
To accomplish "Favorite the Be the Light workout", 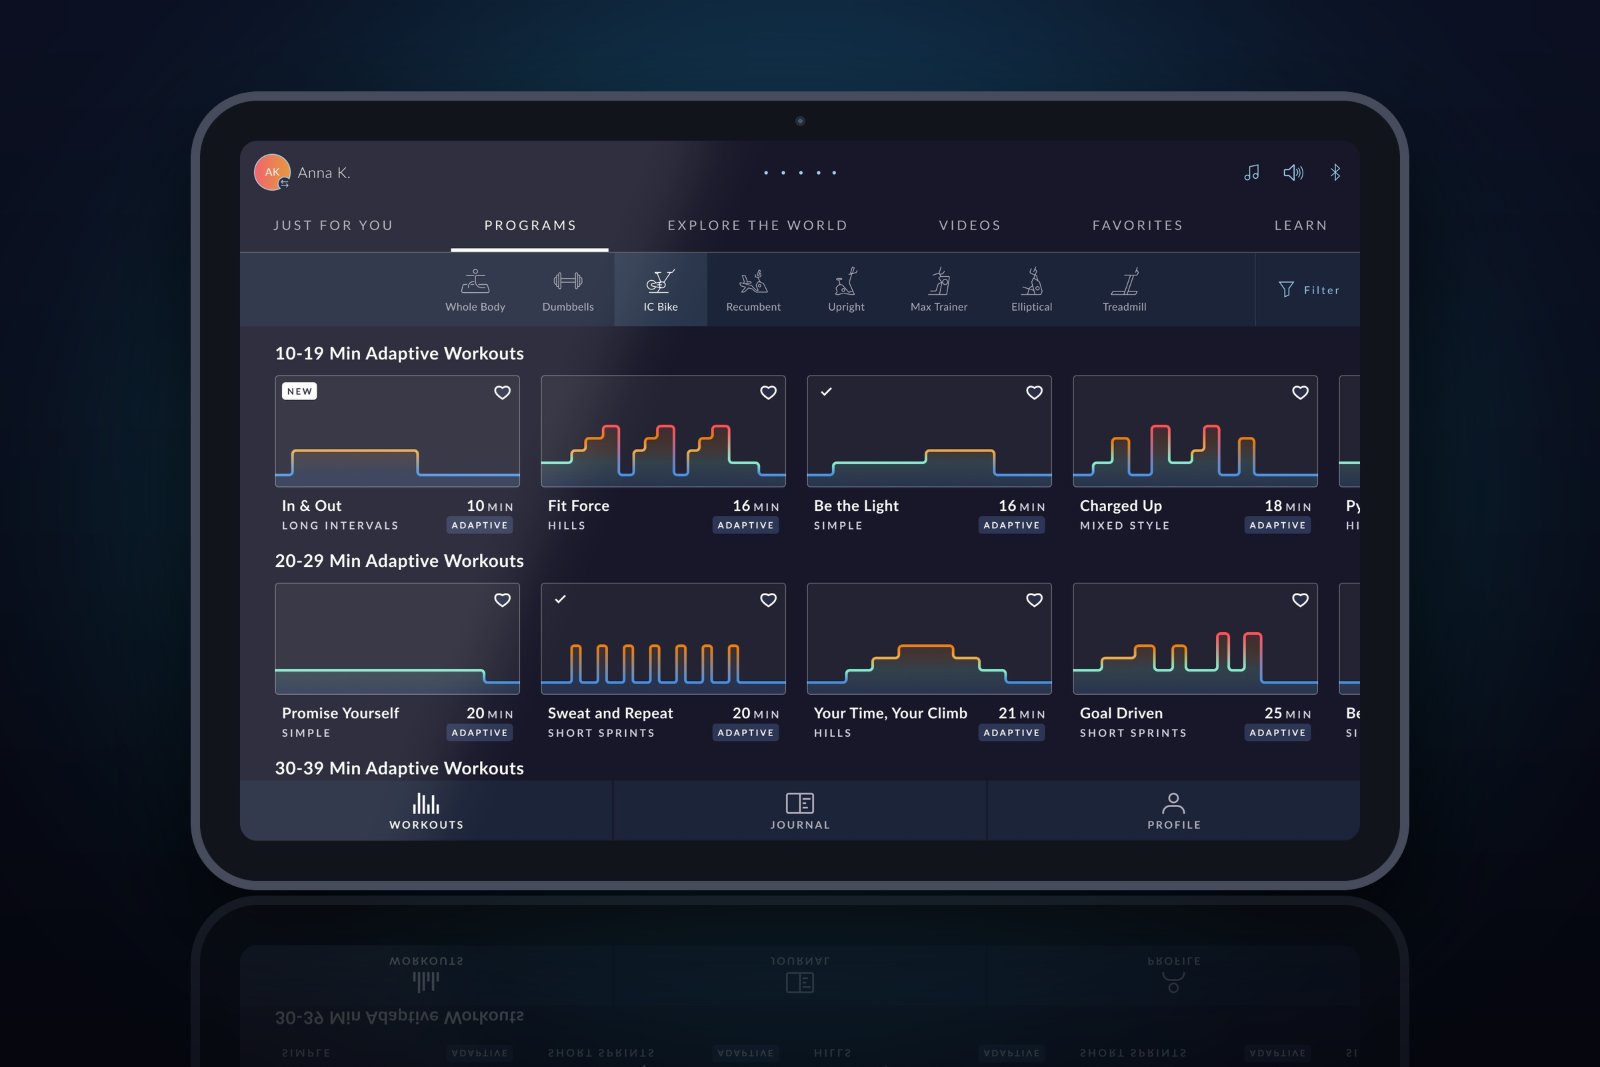I will click(1034, 392).
